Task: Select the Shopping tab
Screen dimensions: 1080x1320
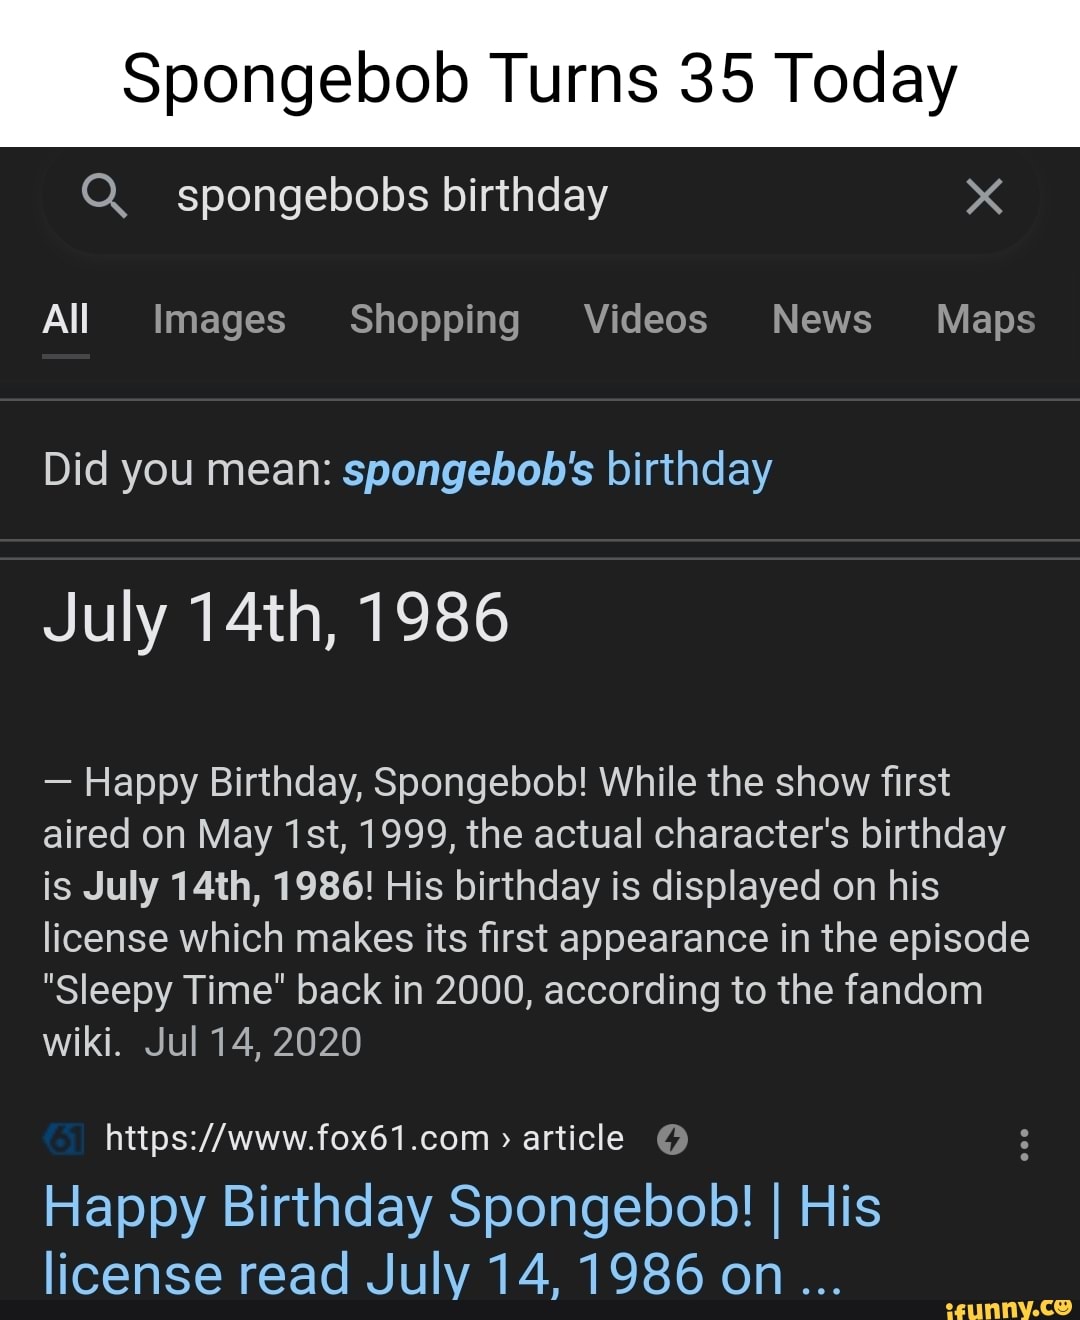Action: click(x=434, y=319)
